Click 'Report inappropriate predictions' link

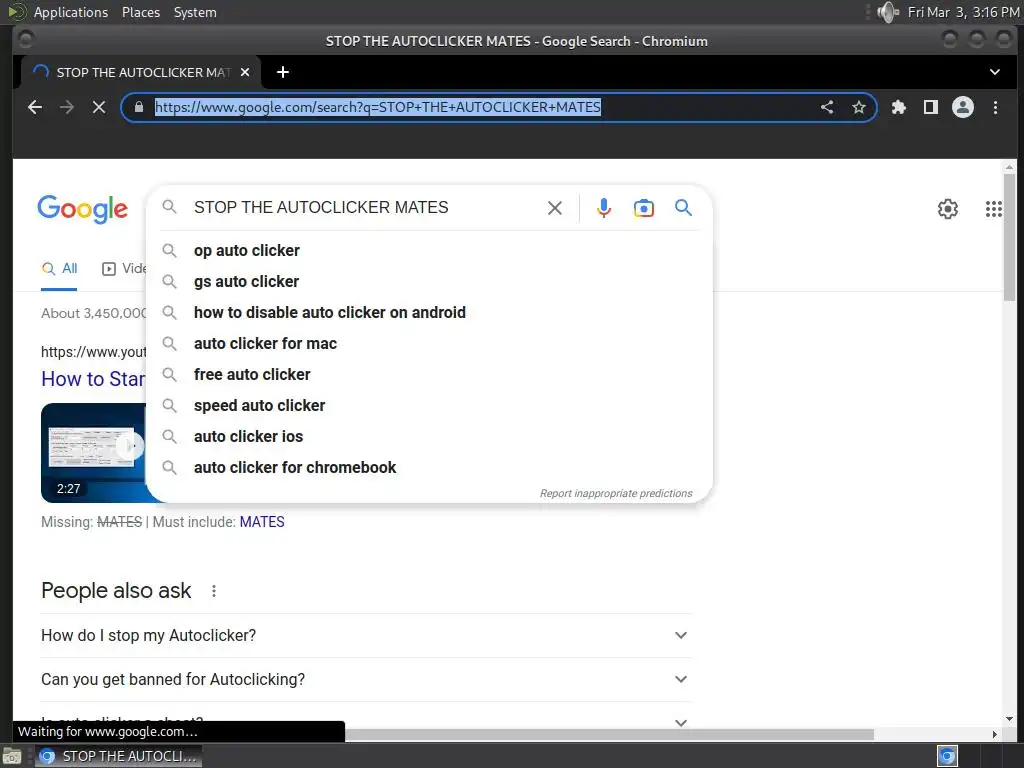pos(616,494)
